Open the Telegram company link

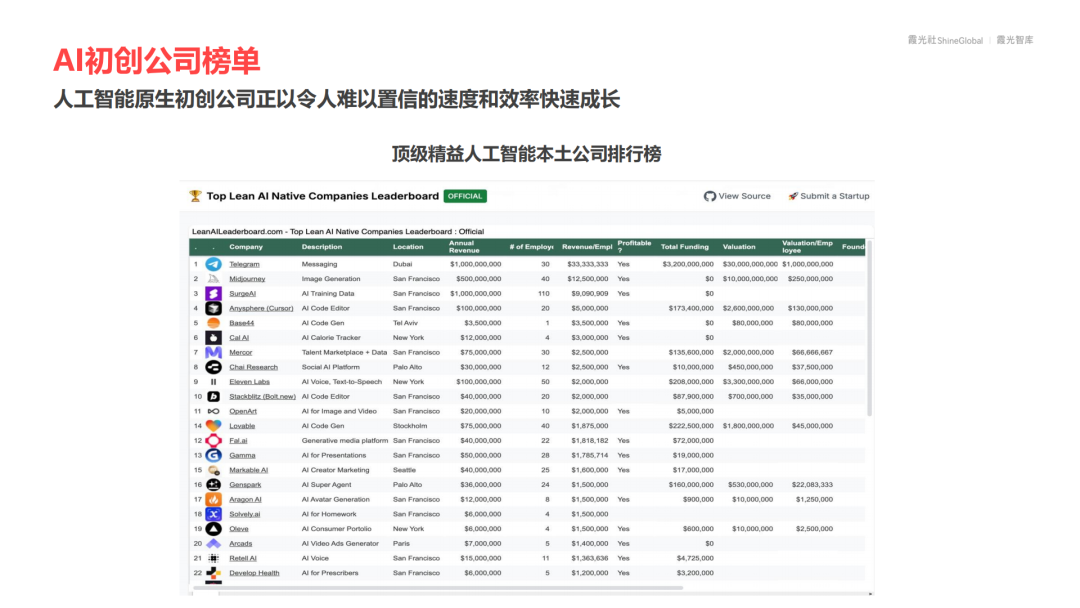[244, 264]
